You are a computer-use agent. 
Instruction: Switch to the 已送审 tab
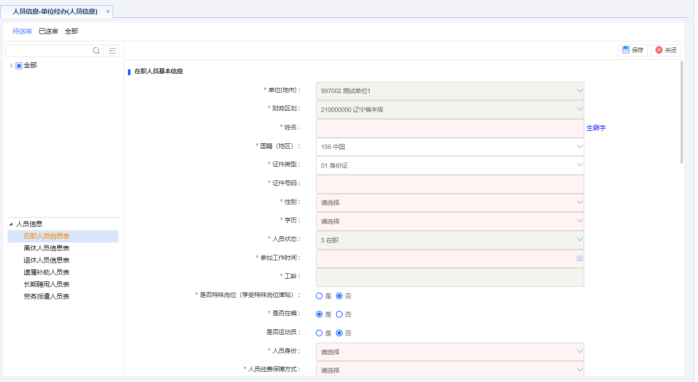click(x=48, y=31)
